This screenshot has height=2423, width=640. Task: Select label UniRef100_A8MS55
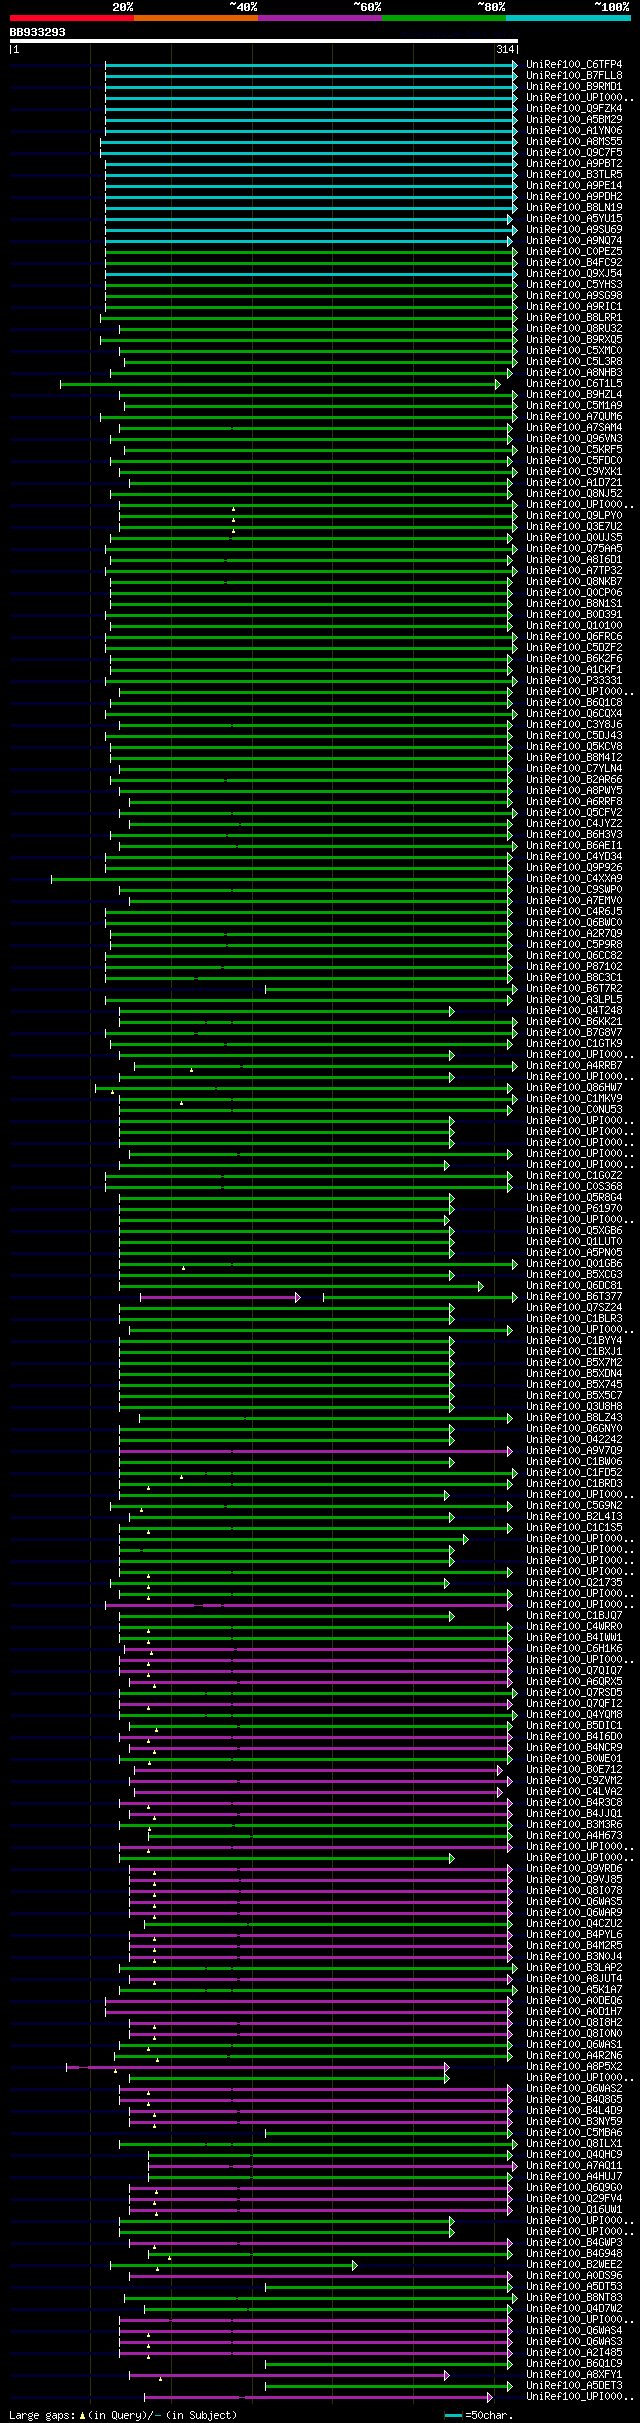tap(574, 141)
